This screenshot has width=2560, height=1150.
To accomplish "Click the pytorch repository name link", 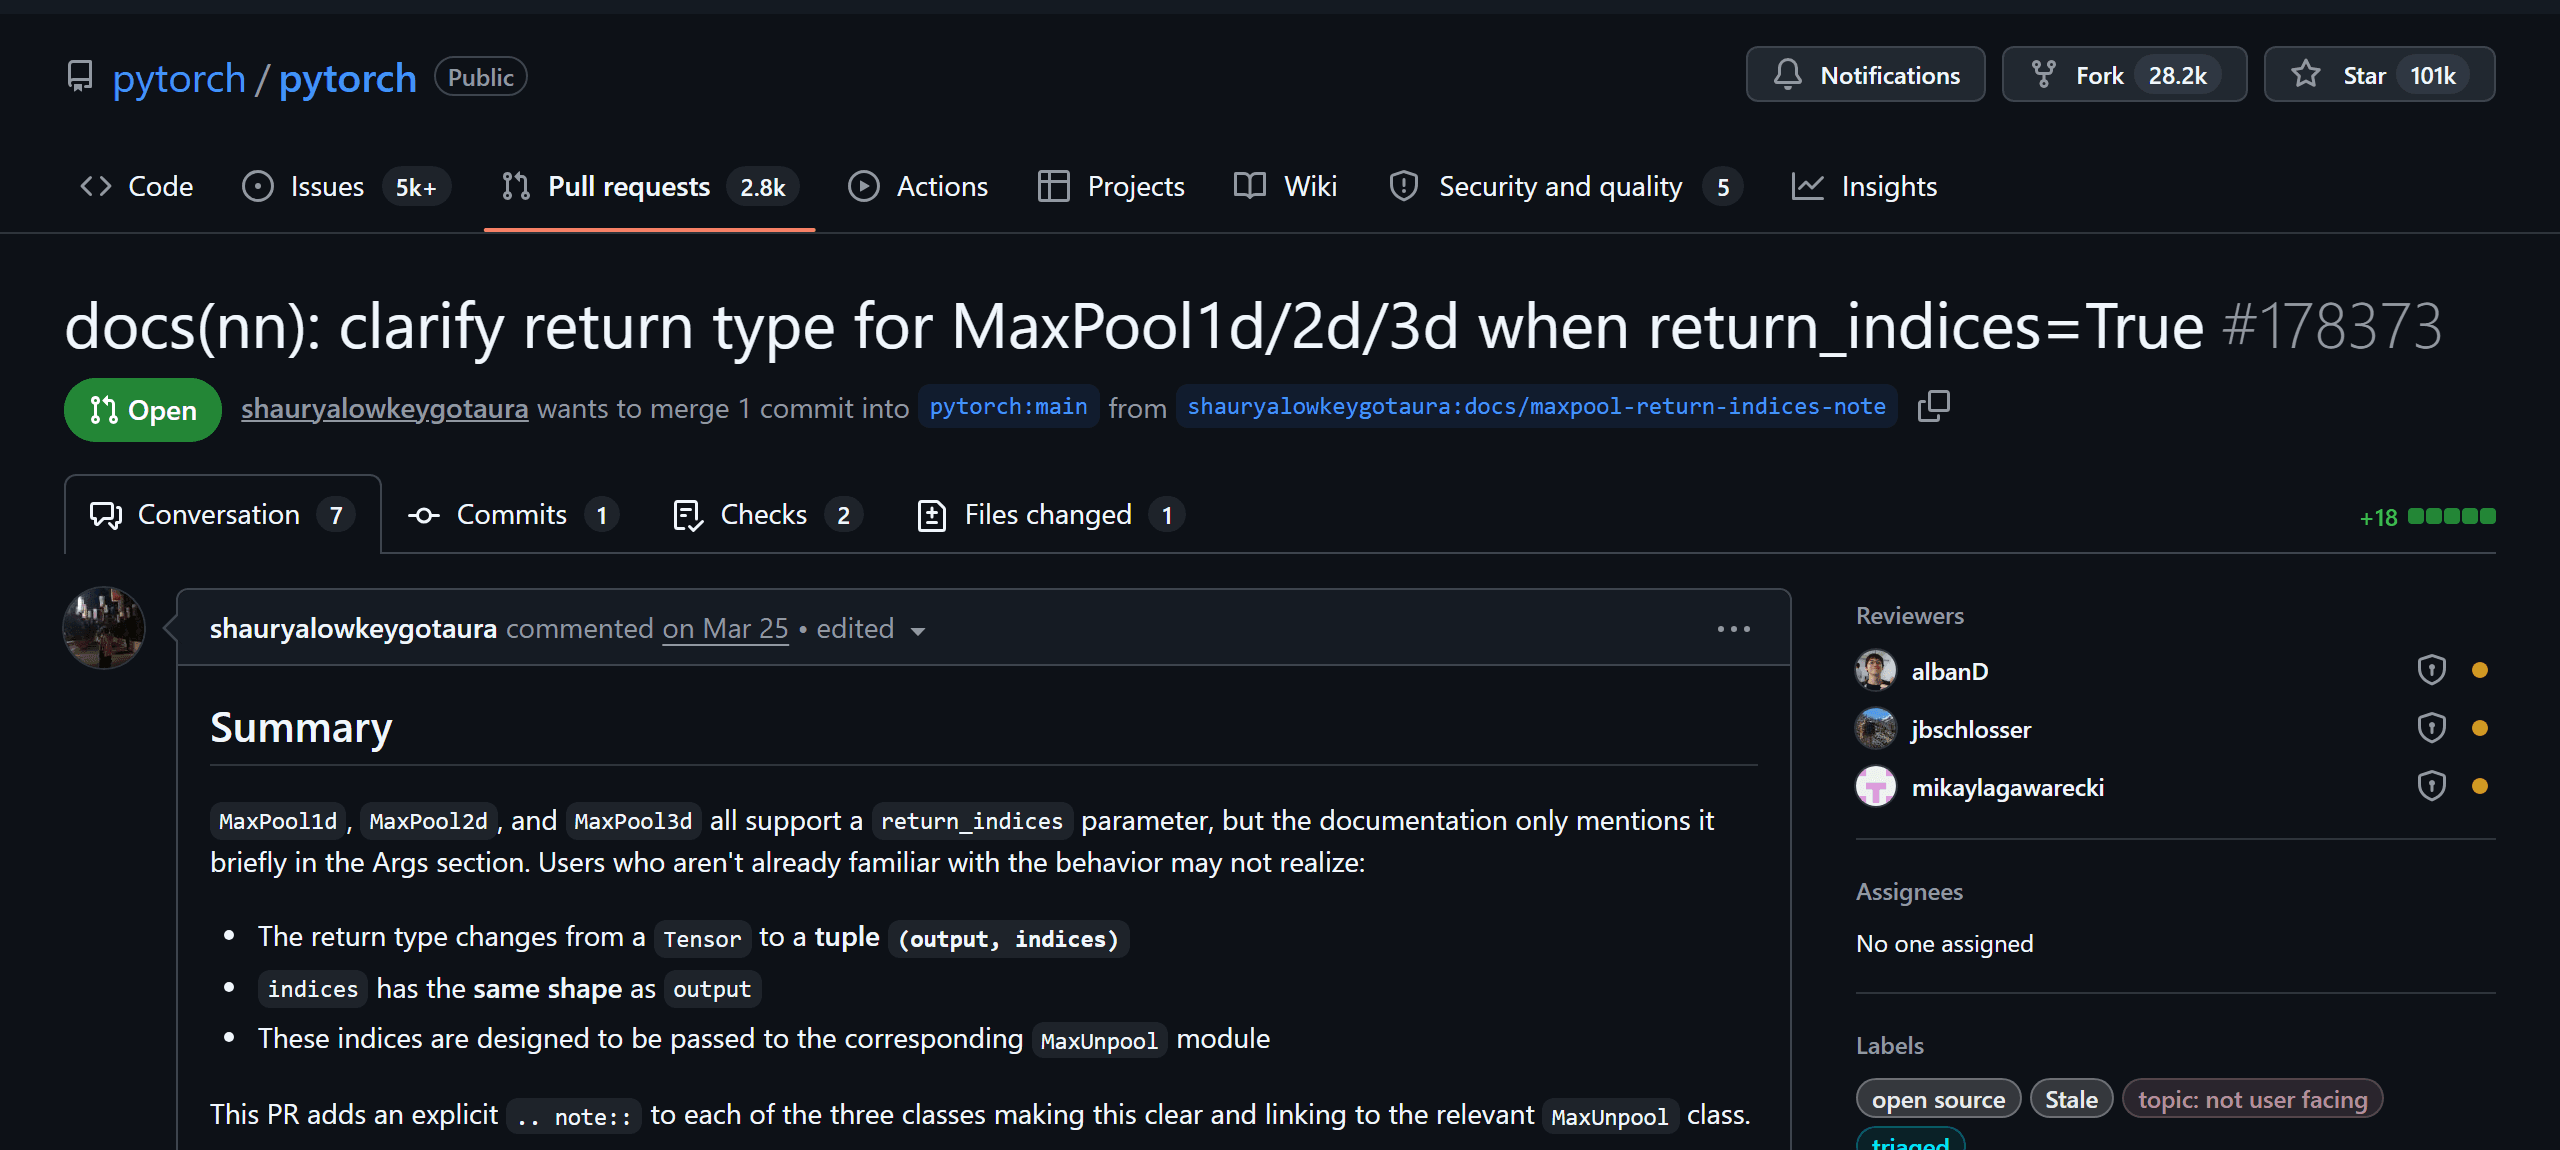I will [x=347, y=78].
